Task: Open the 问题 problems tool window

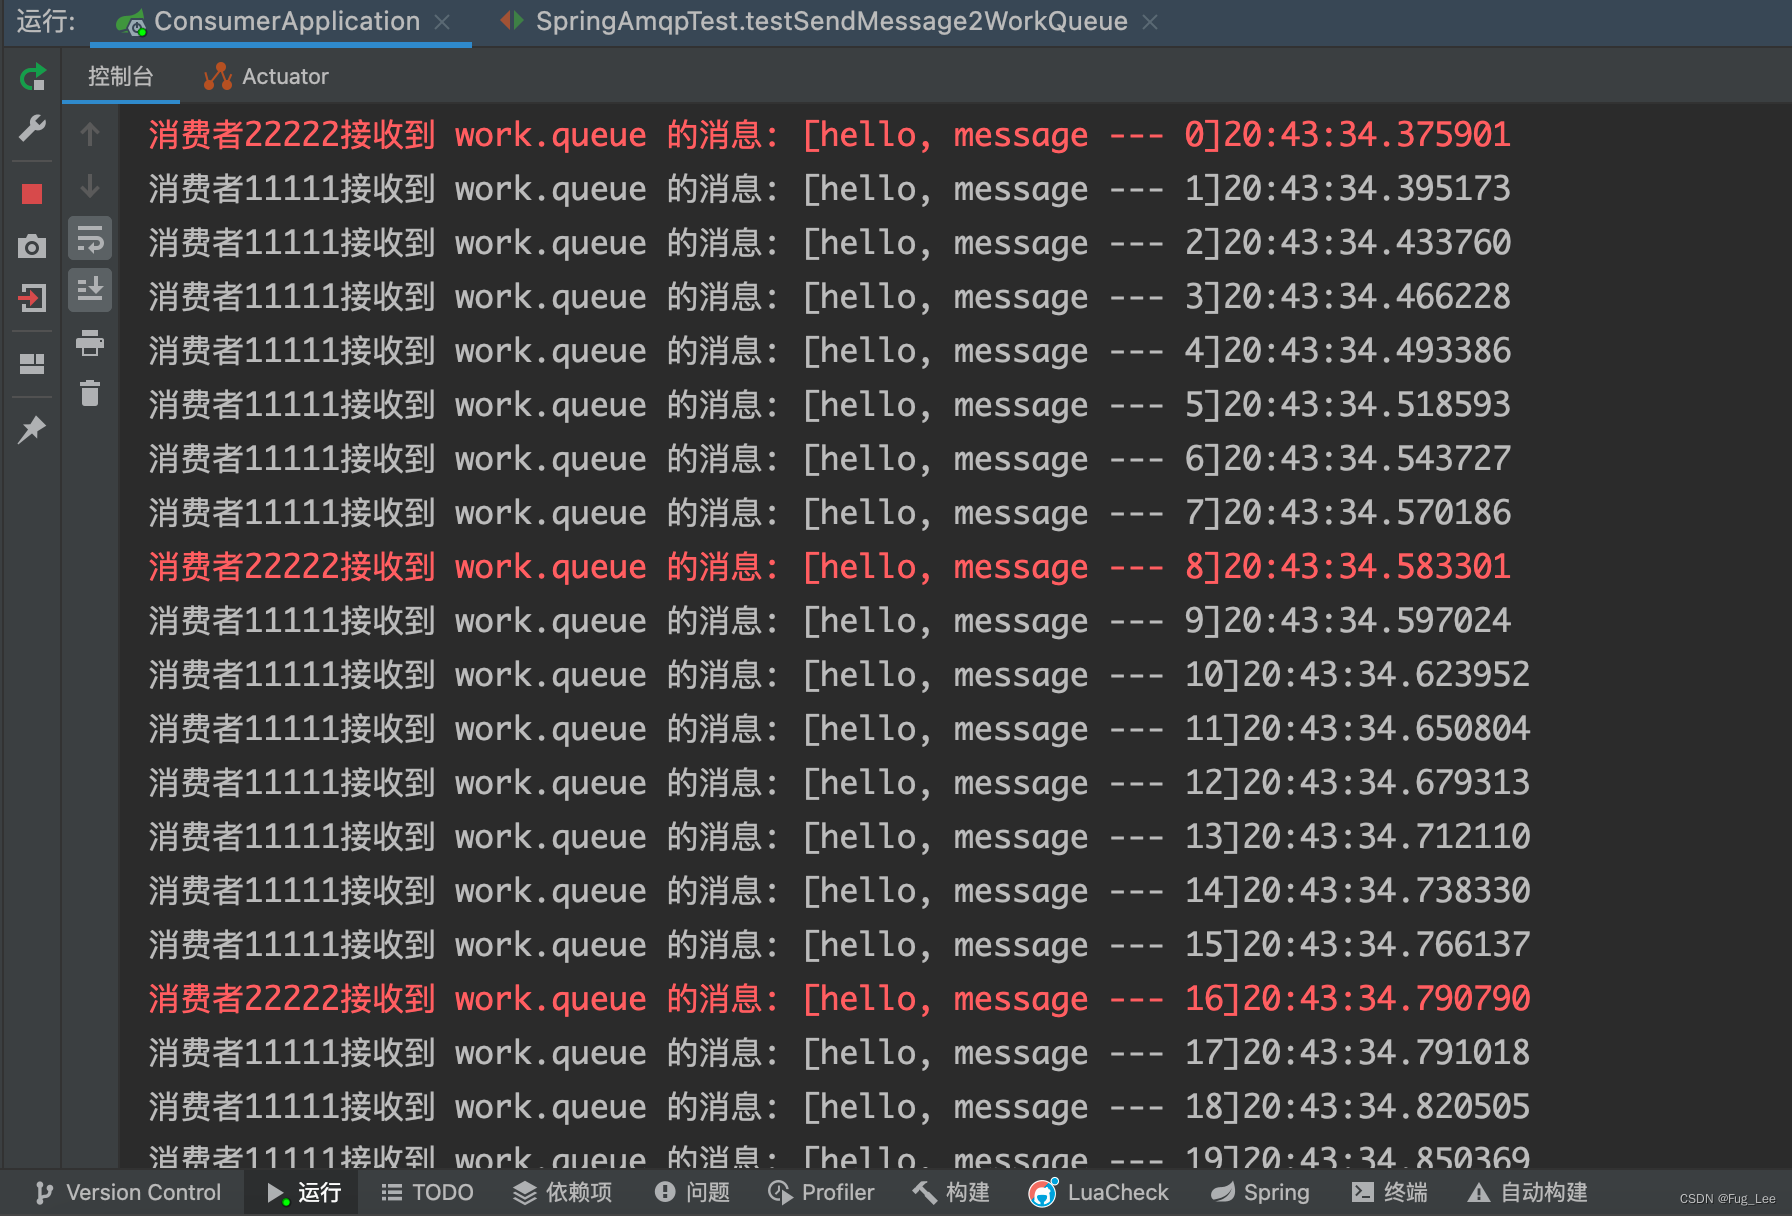Action: [x=692, y=1192]
